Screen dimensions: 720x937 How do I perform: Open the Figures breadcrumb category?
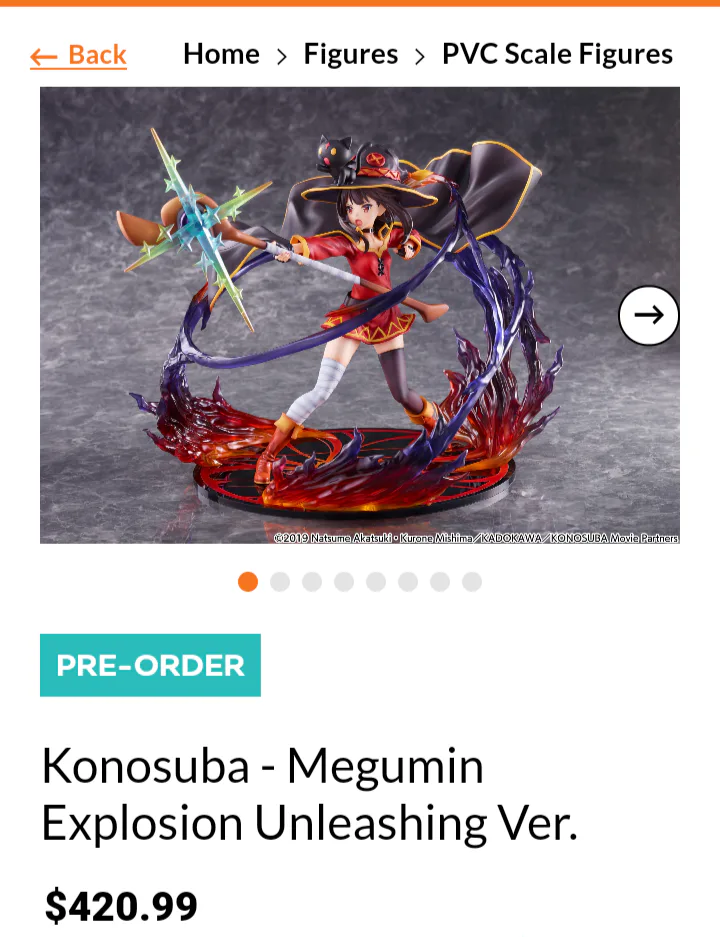point(351,54)
